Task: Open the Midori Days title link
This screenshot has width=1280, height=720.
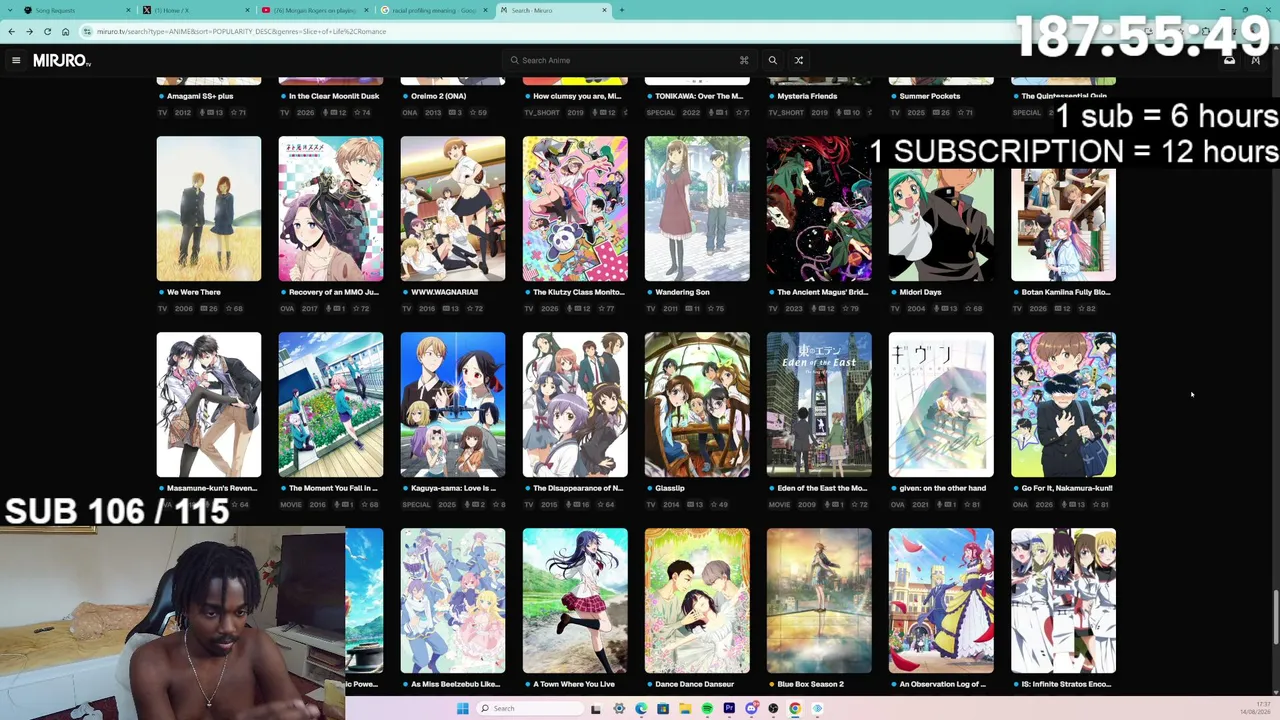Action: pos(920,292)
